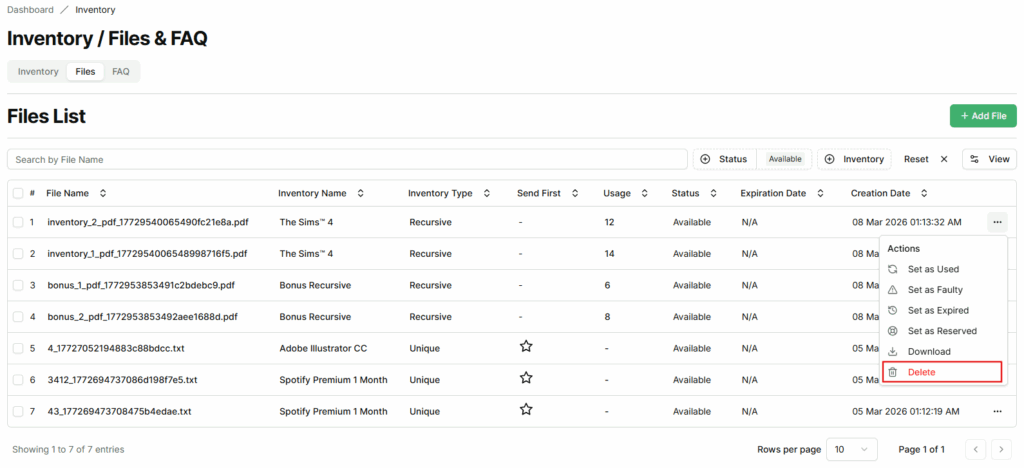Open the View options button

point(989,159)
